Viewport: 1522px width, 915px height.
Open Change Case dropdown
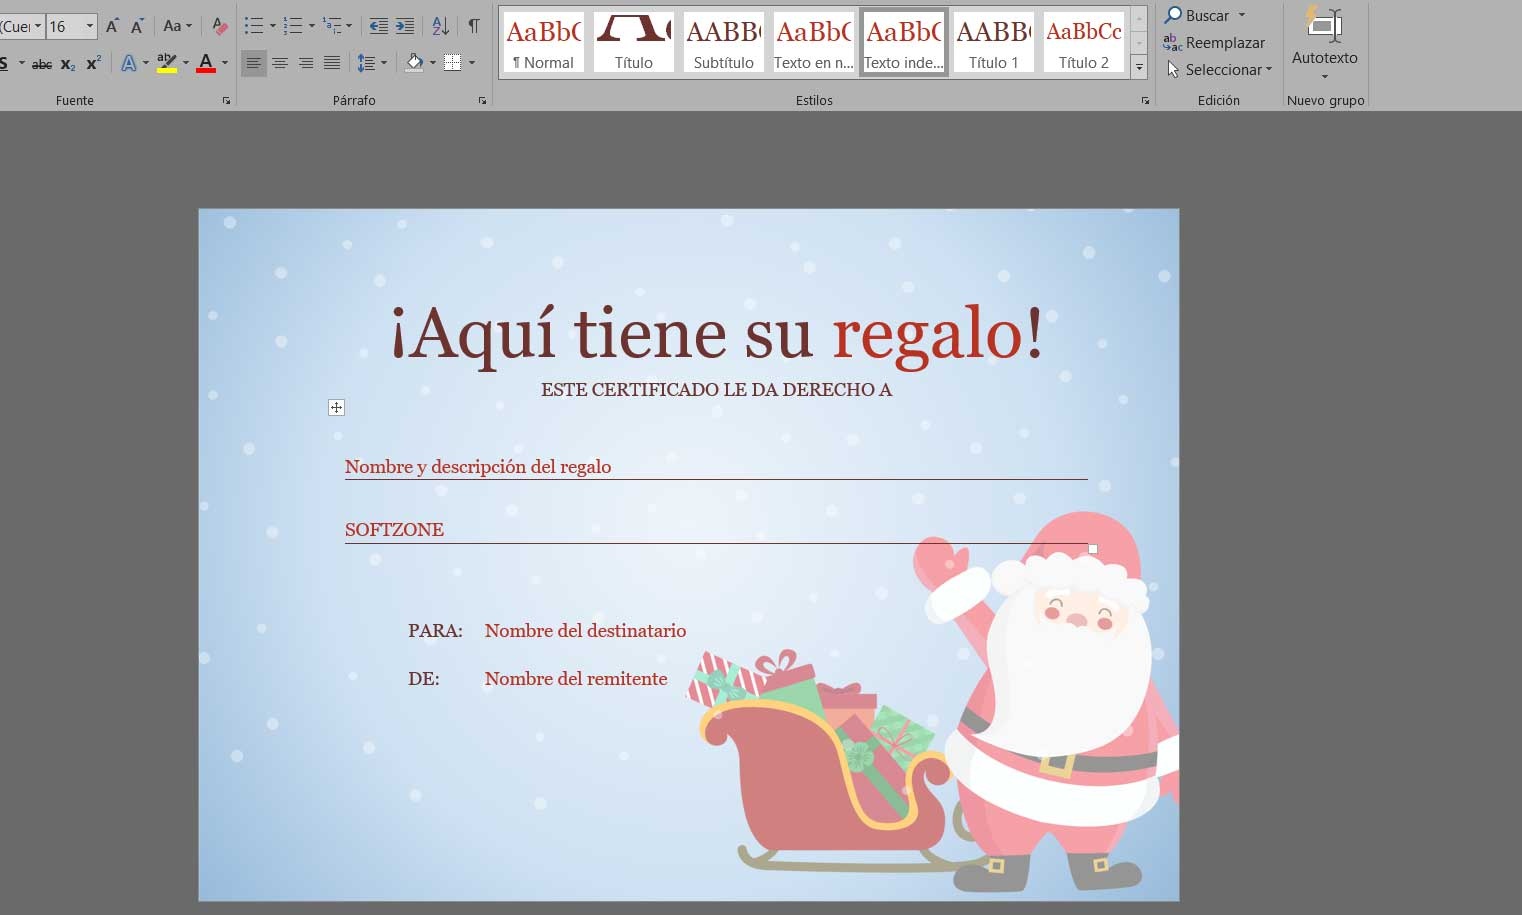pos(177,26)
